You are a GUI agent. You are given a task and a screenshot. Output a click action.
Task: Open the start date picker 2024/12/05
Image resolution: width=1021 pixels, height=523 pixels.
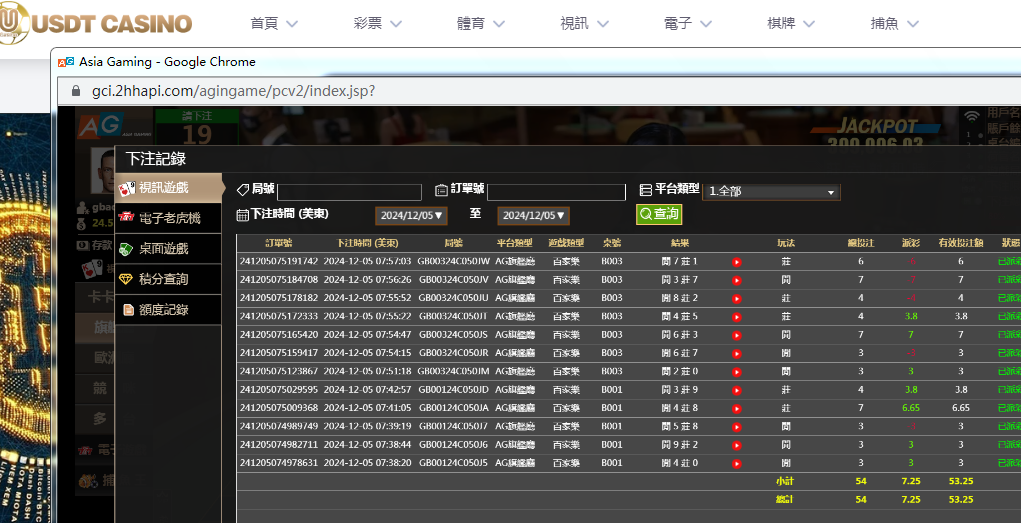411,215
